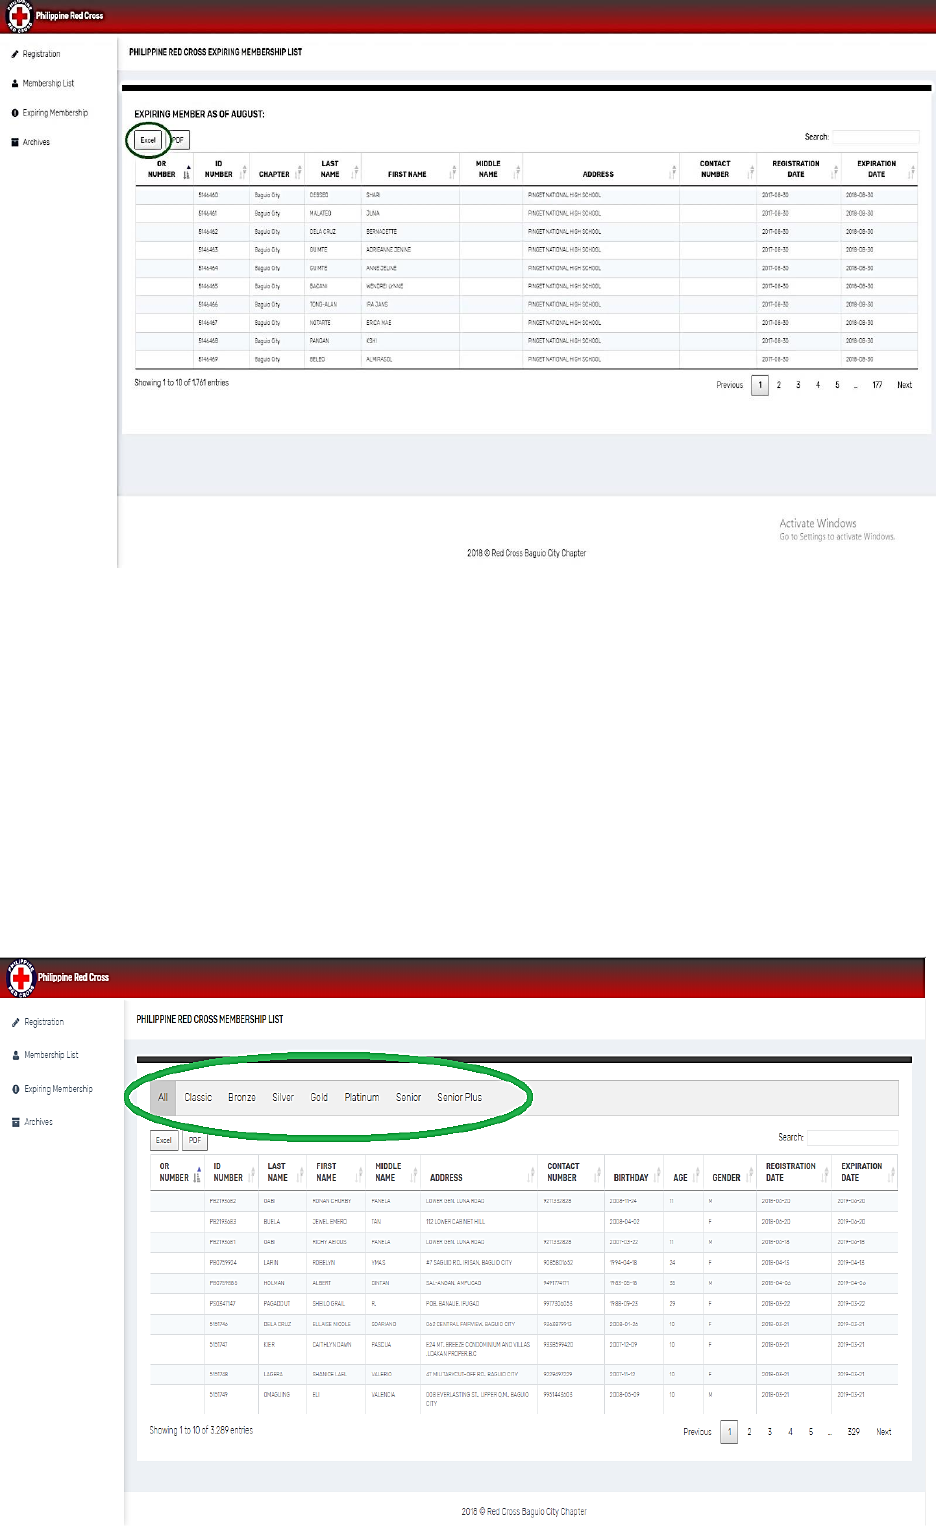Sort by ADDRESS header on the Membership List page table
This screenshot has height=1526, width=936.
coord(446,1178)
